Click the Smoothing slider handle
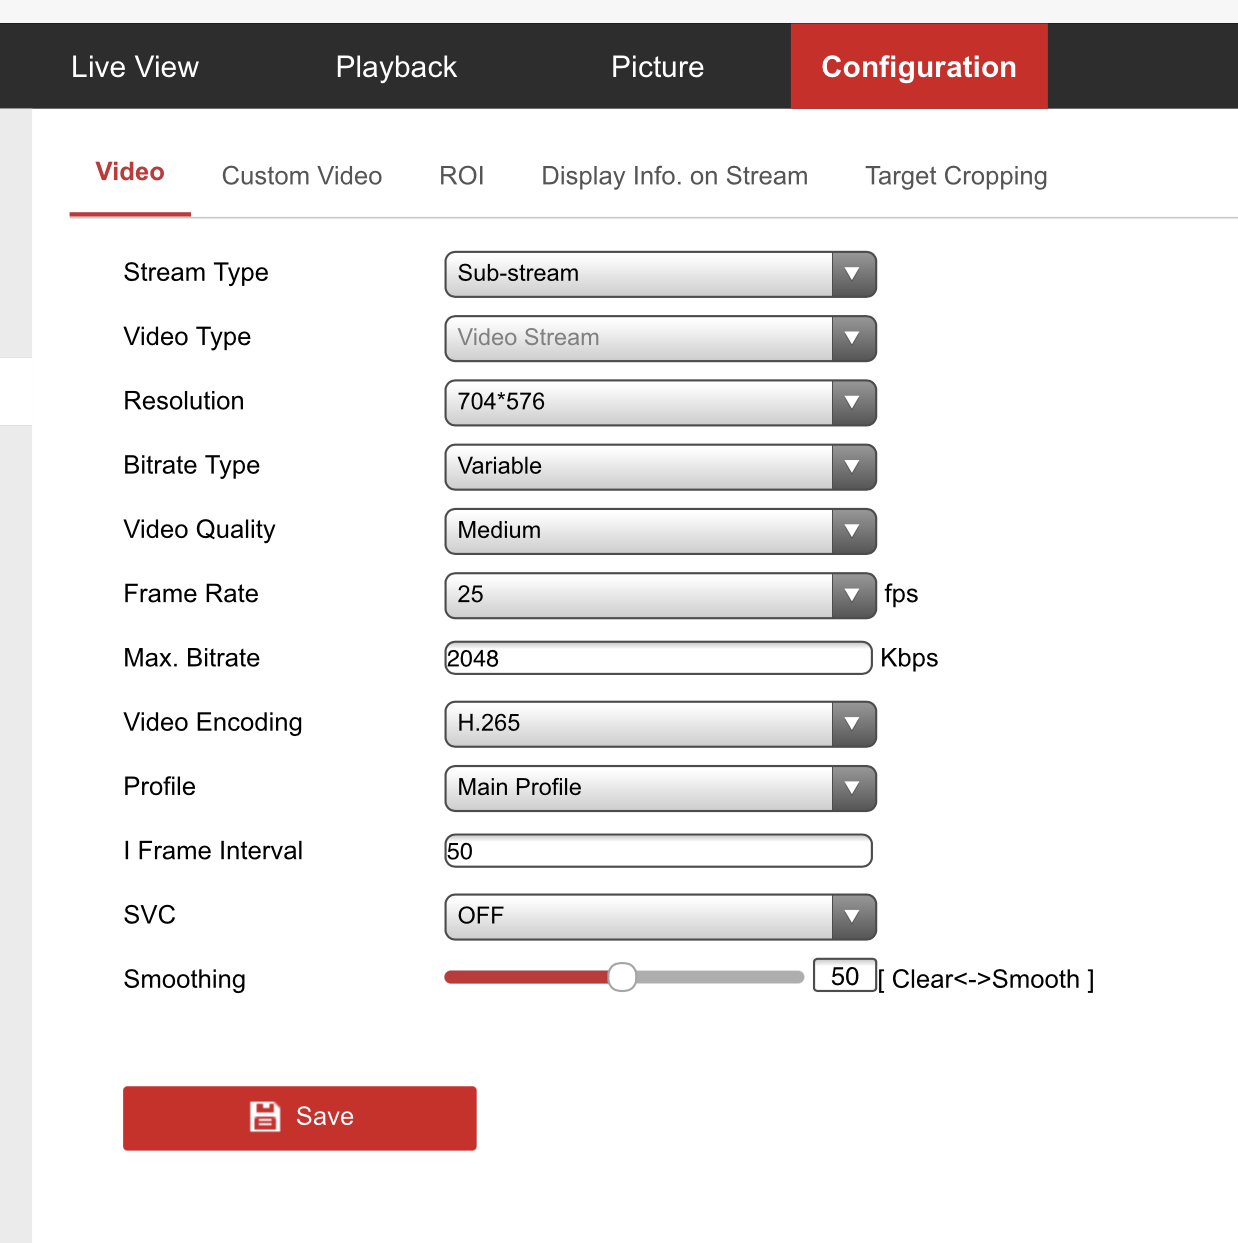The height and width of the screenshot is (1243, 1238). click(x=622, y=977)
